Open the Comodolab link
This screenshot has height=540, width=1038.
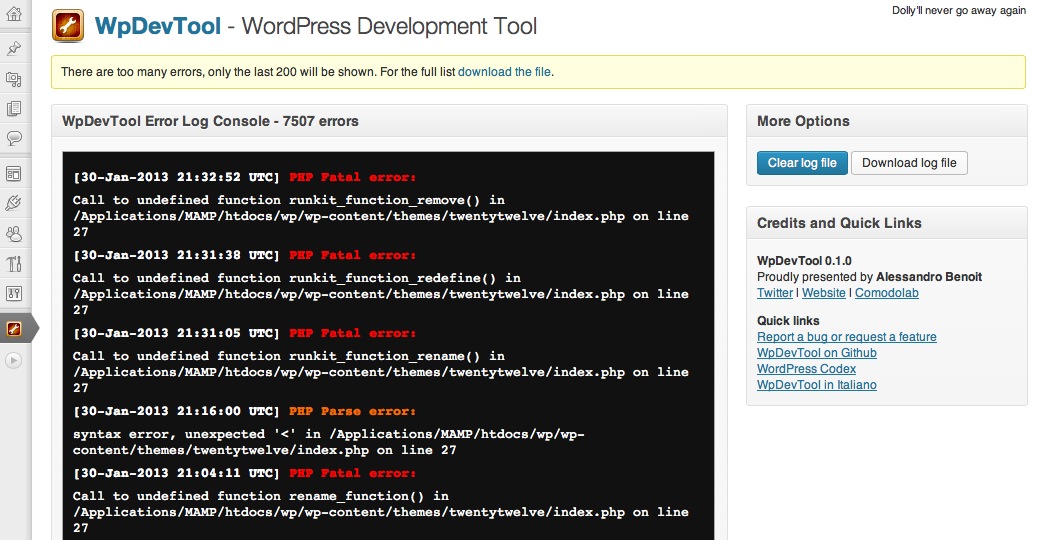click(886, 292)
